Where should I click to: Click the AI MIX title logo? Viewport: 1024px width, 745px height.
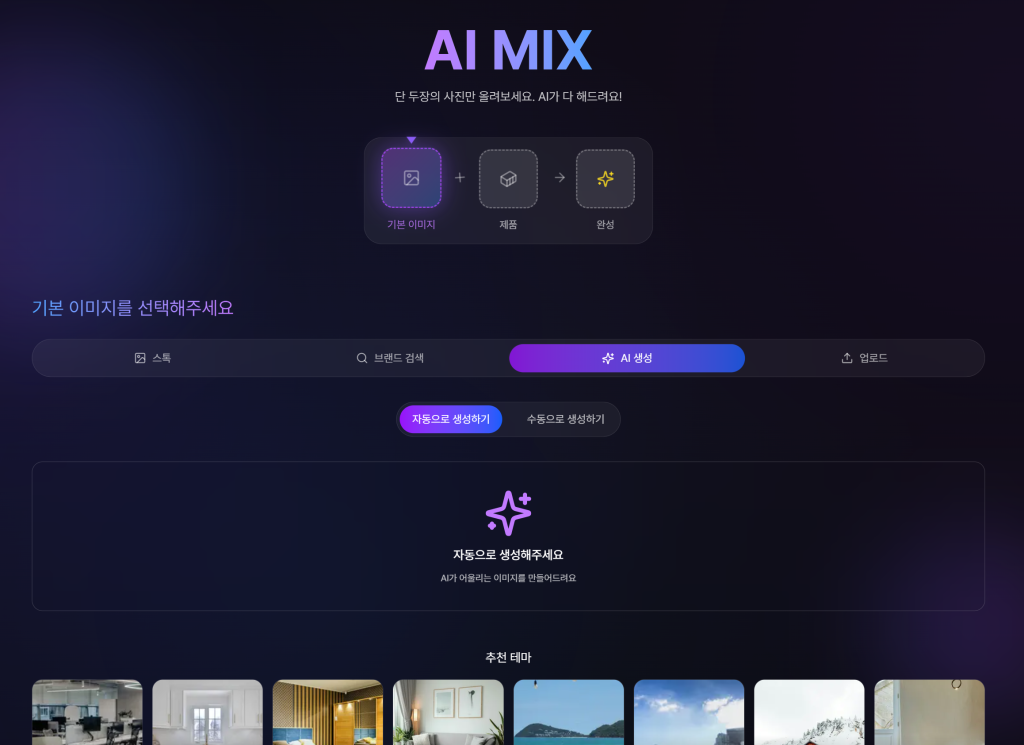[x=508, y=50]
